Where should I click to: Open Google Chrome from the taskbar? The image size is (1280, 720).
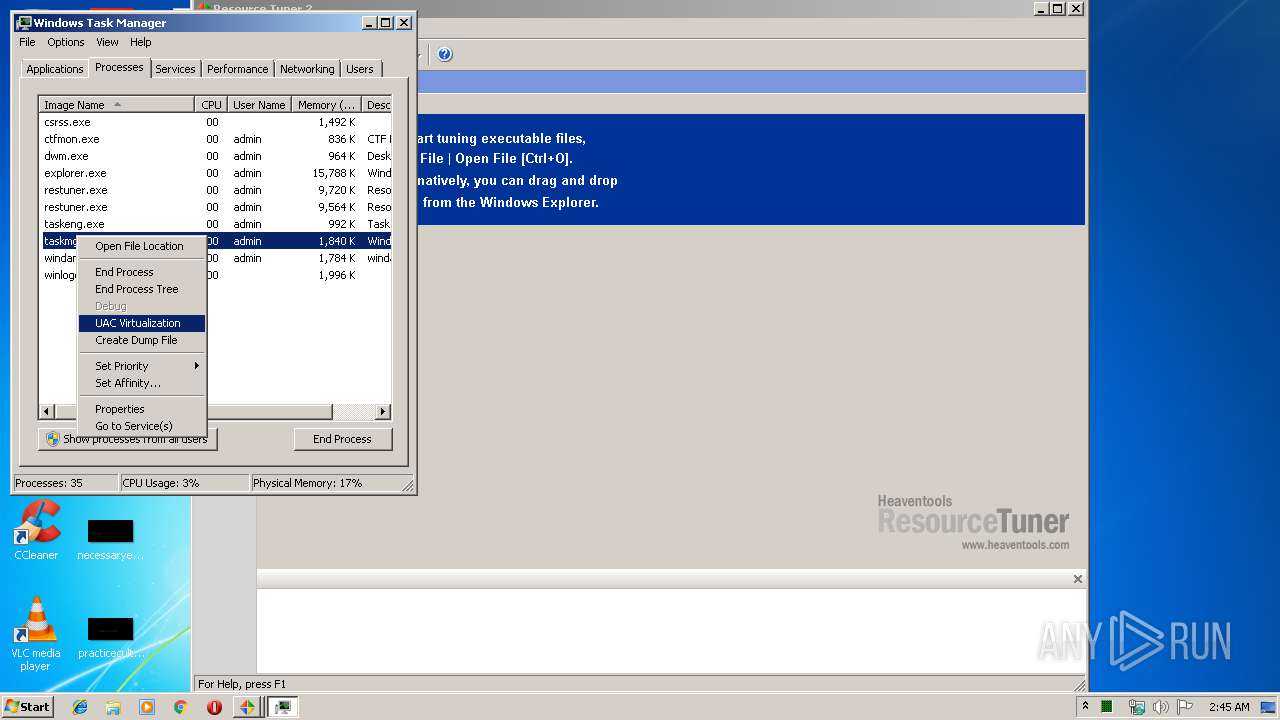[180, 707]
